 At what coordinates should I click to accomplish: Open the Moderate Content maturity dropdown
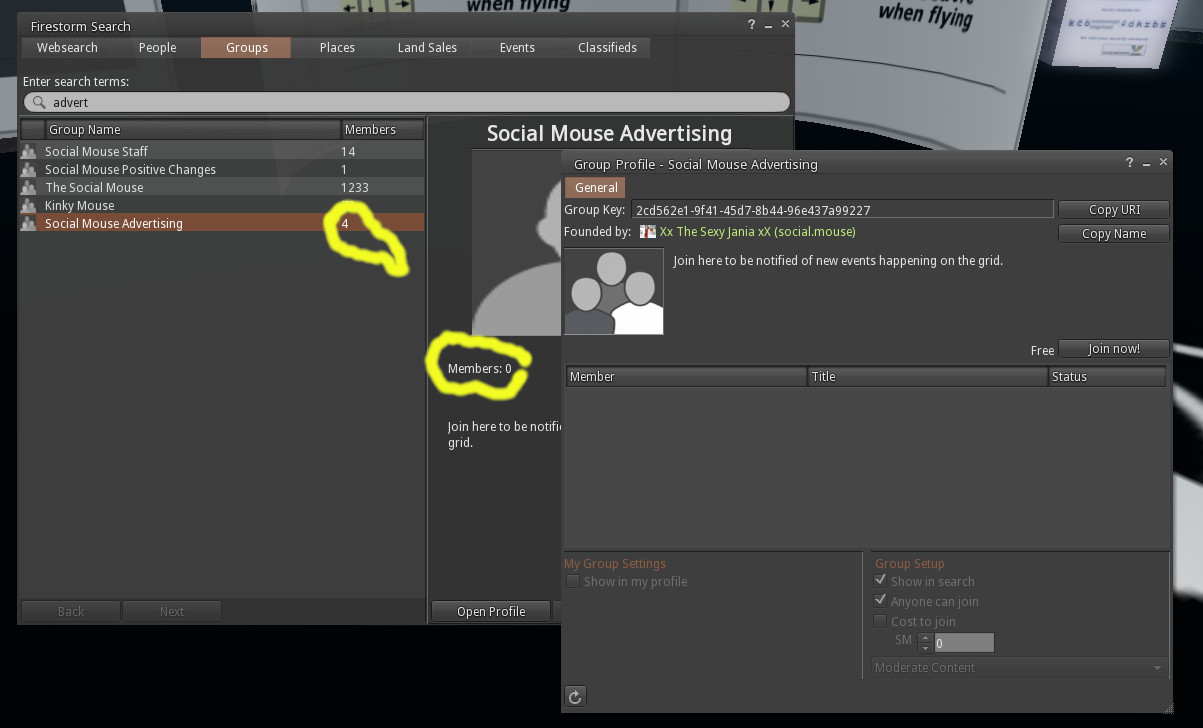(x=1018, y=667)
